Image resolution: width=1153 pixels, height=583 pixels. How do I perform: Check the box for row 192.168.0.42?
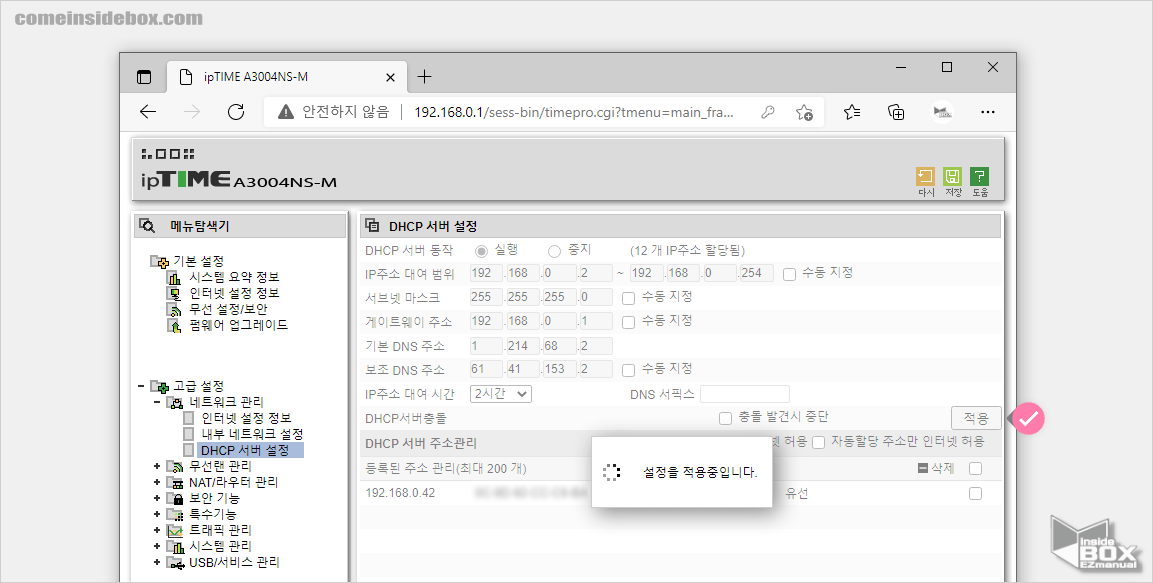point(975,493)
